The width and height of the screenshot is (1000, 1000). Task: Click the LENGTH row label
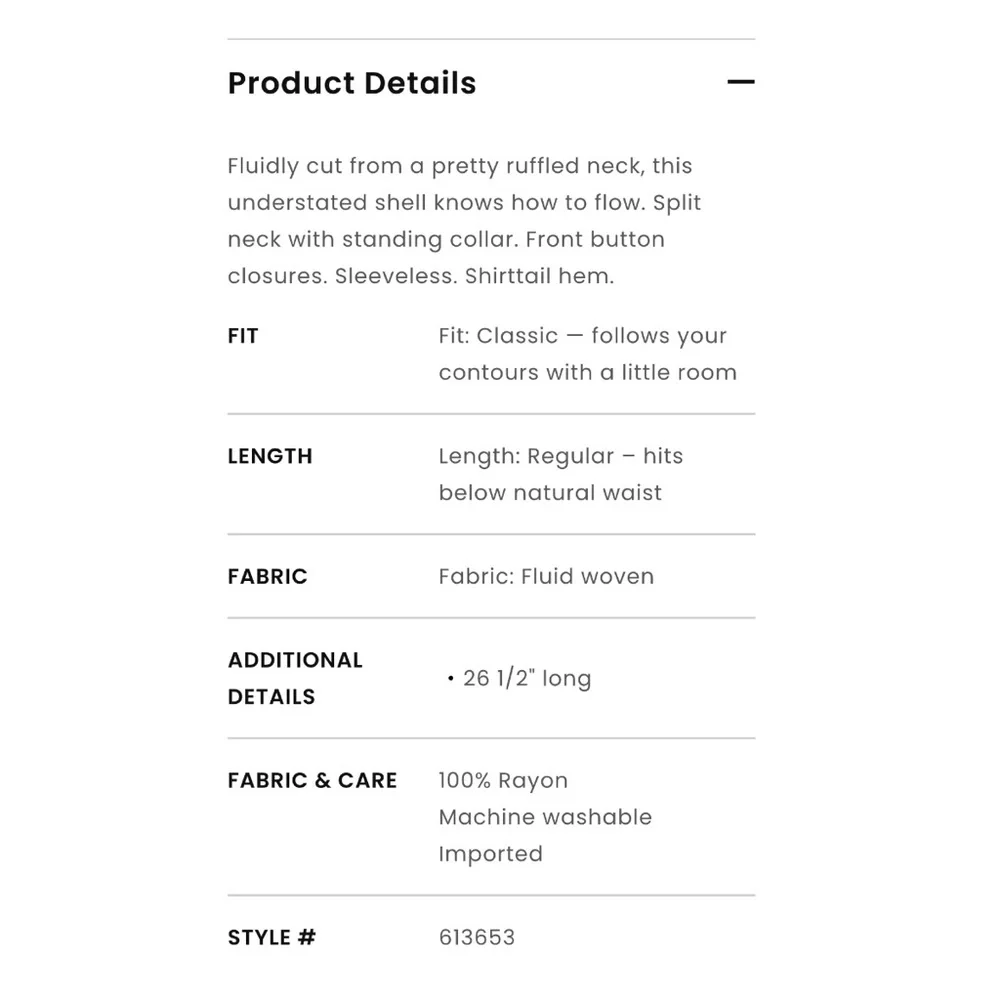coord(270,456)
